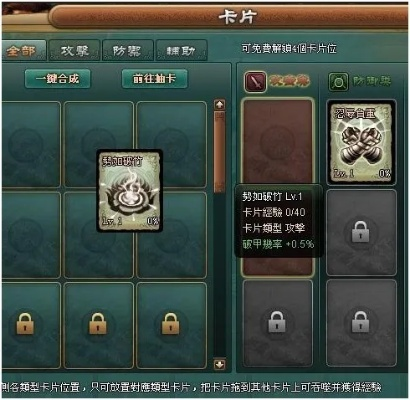This screenshot has height=400, width=410.
Task: Switch to the 全部 tab
Action: [x=23, y=51]
